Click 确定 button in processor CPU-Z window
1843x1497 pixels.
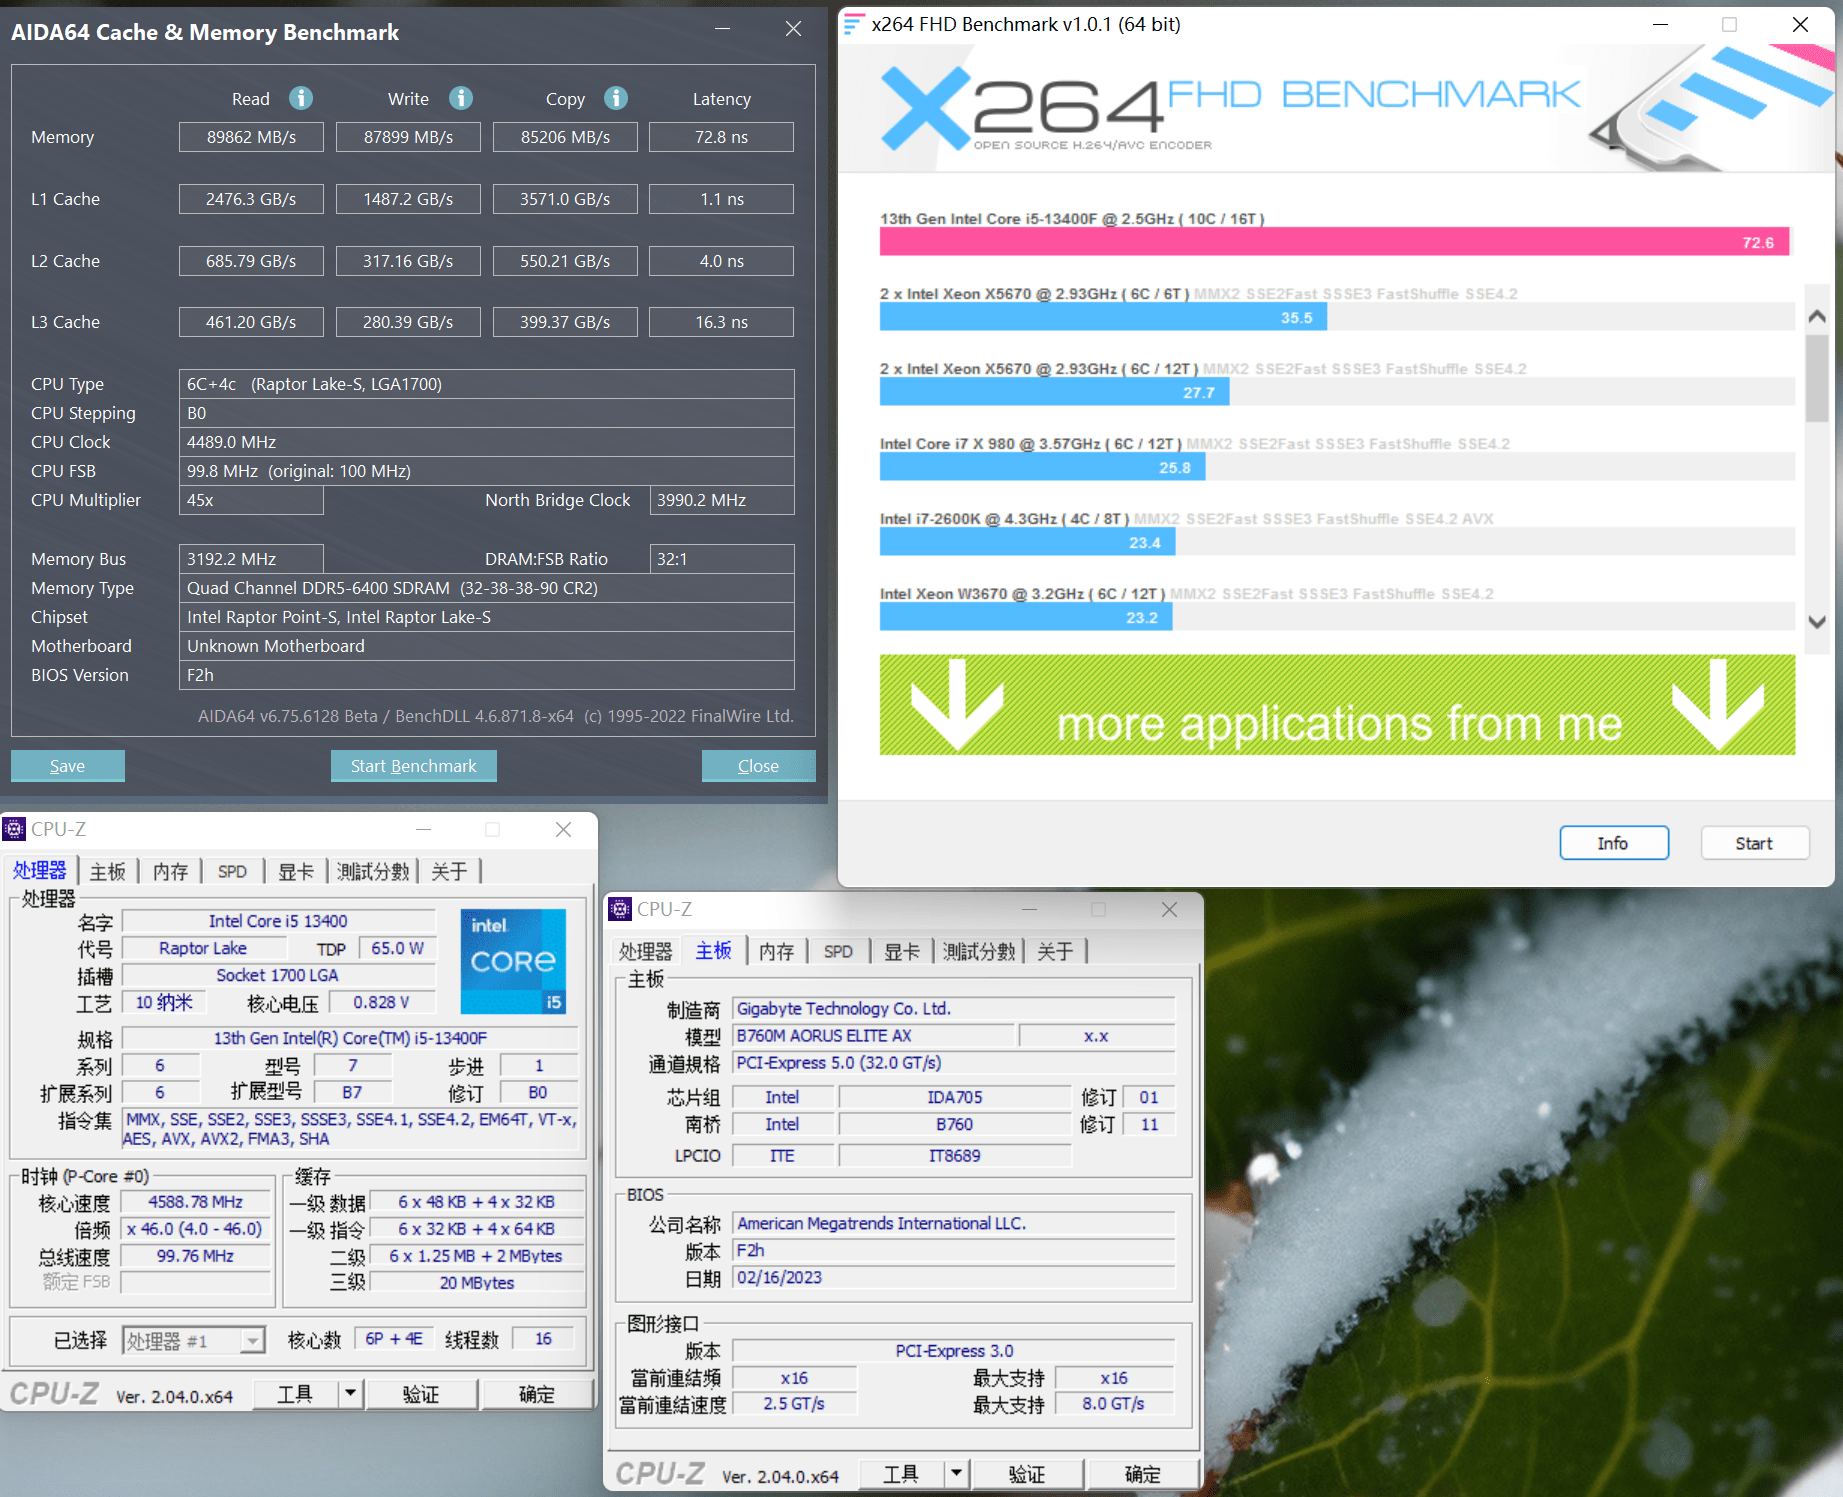pos(537,1394)
